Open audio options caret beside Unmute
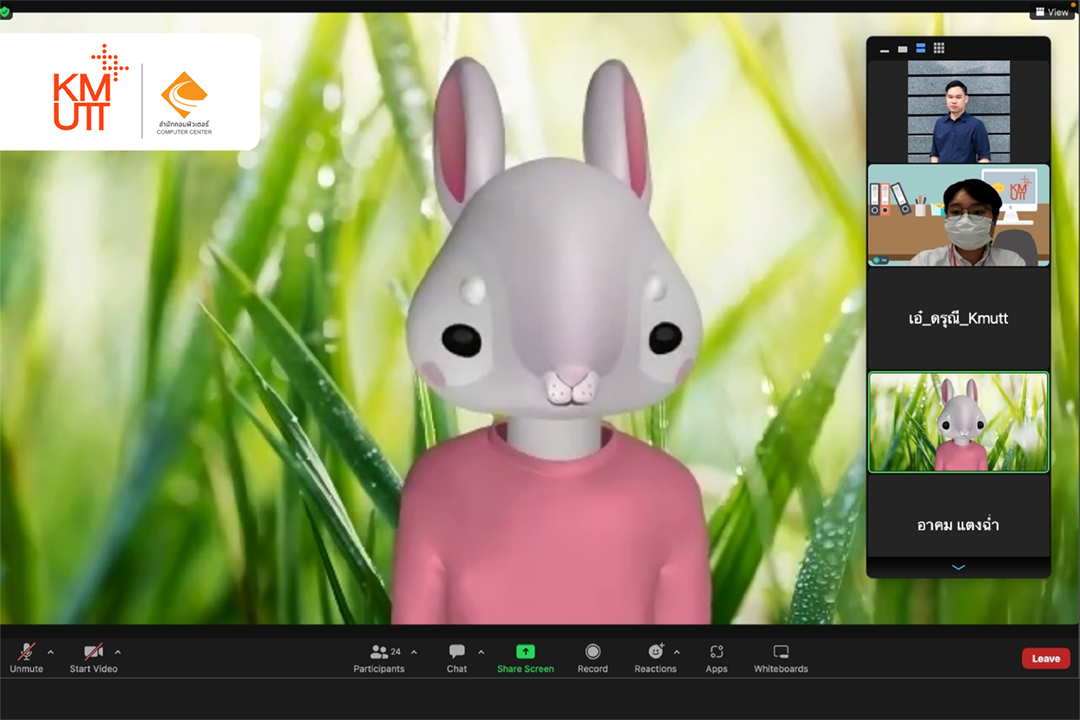The image size is (1080, 720). coord(50,652)
